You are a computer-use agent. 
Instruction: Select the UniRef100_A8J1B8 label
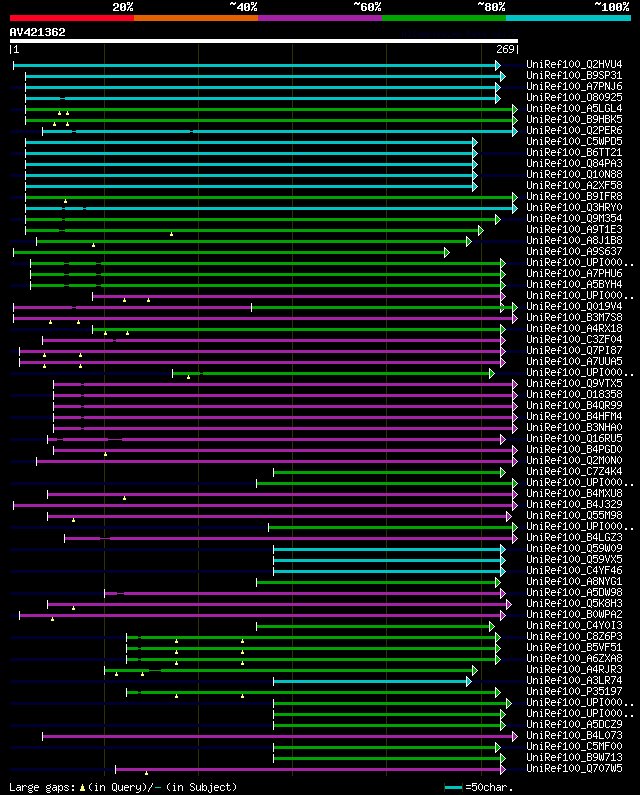coord(574,240)
